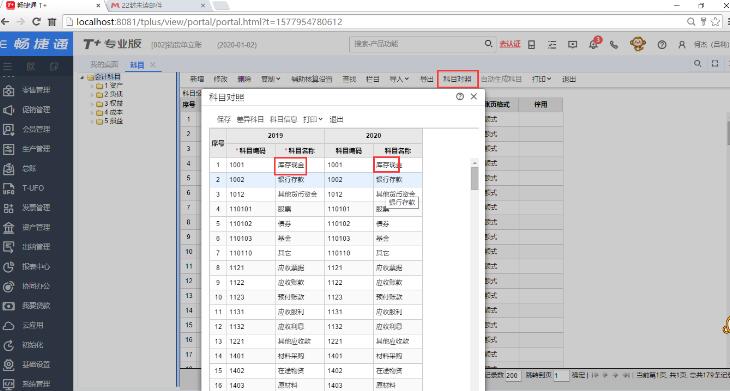This screenshot has width=730, height=391.
Task: Click the 资产管理 bank building icon
Action: click(9, 228)
